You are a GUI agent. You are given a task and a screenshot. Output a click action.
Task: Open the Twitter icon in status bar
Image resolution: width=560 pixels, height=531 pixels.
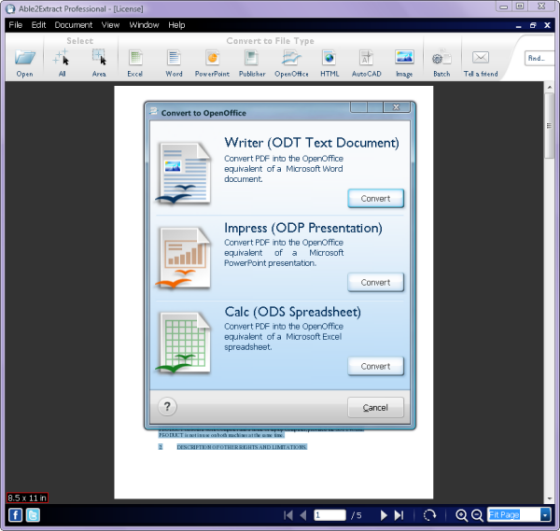point(33,515)
